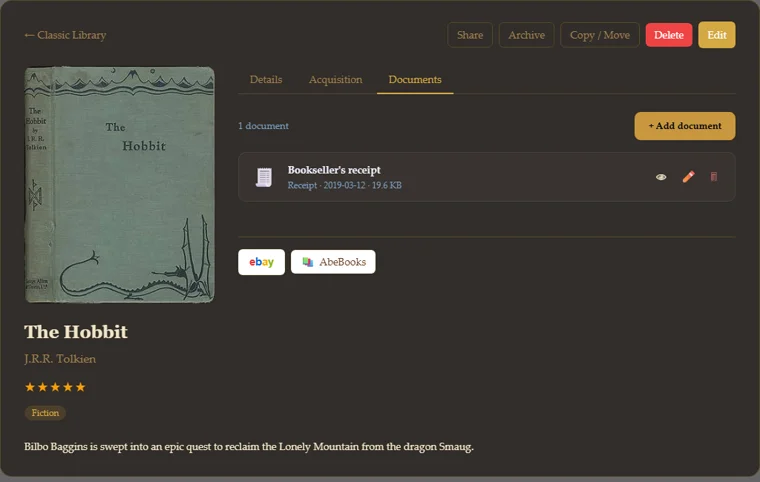Click the Share button
Image resolution: width=760 pixels, height=482 pixels.
pyautogui.click(x=470, y=35)
